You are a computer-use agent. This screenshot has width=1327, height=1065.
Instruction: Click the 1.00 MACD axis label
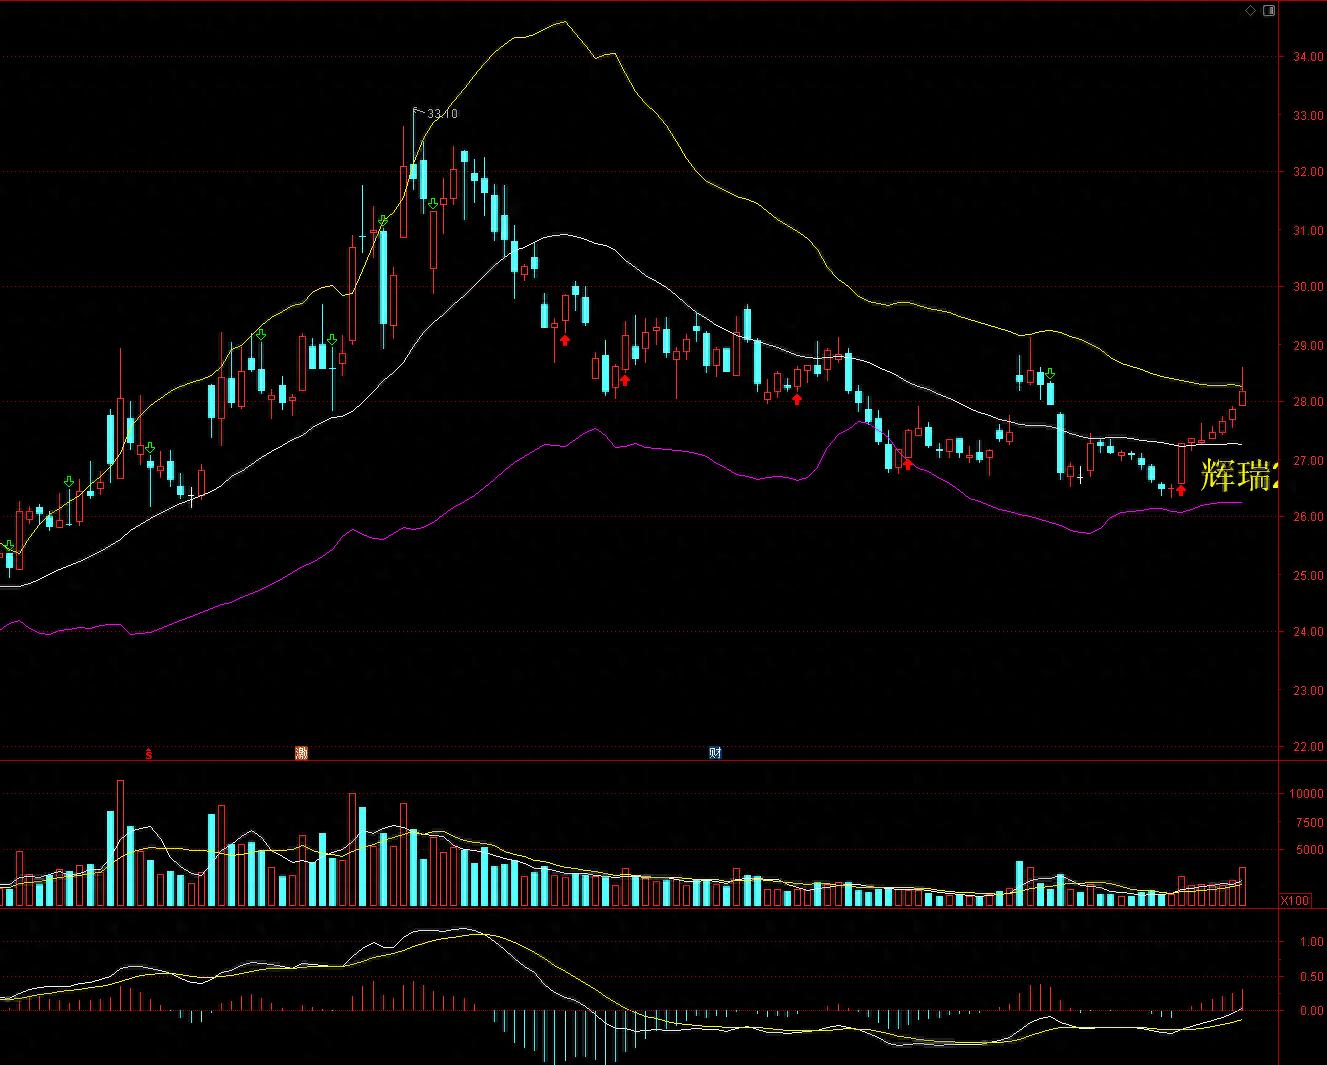click(1311, 942)
